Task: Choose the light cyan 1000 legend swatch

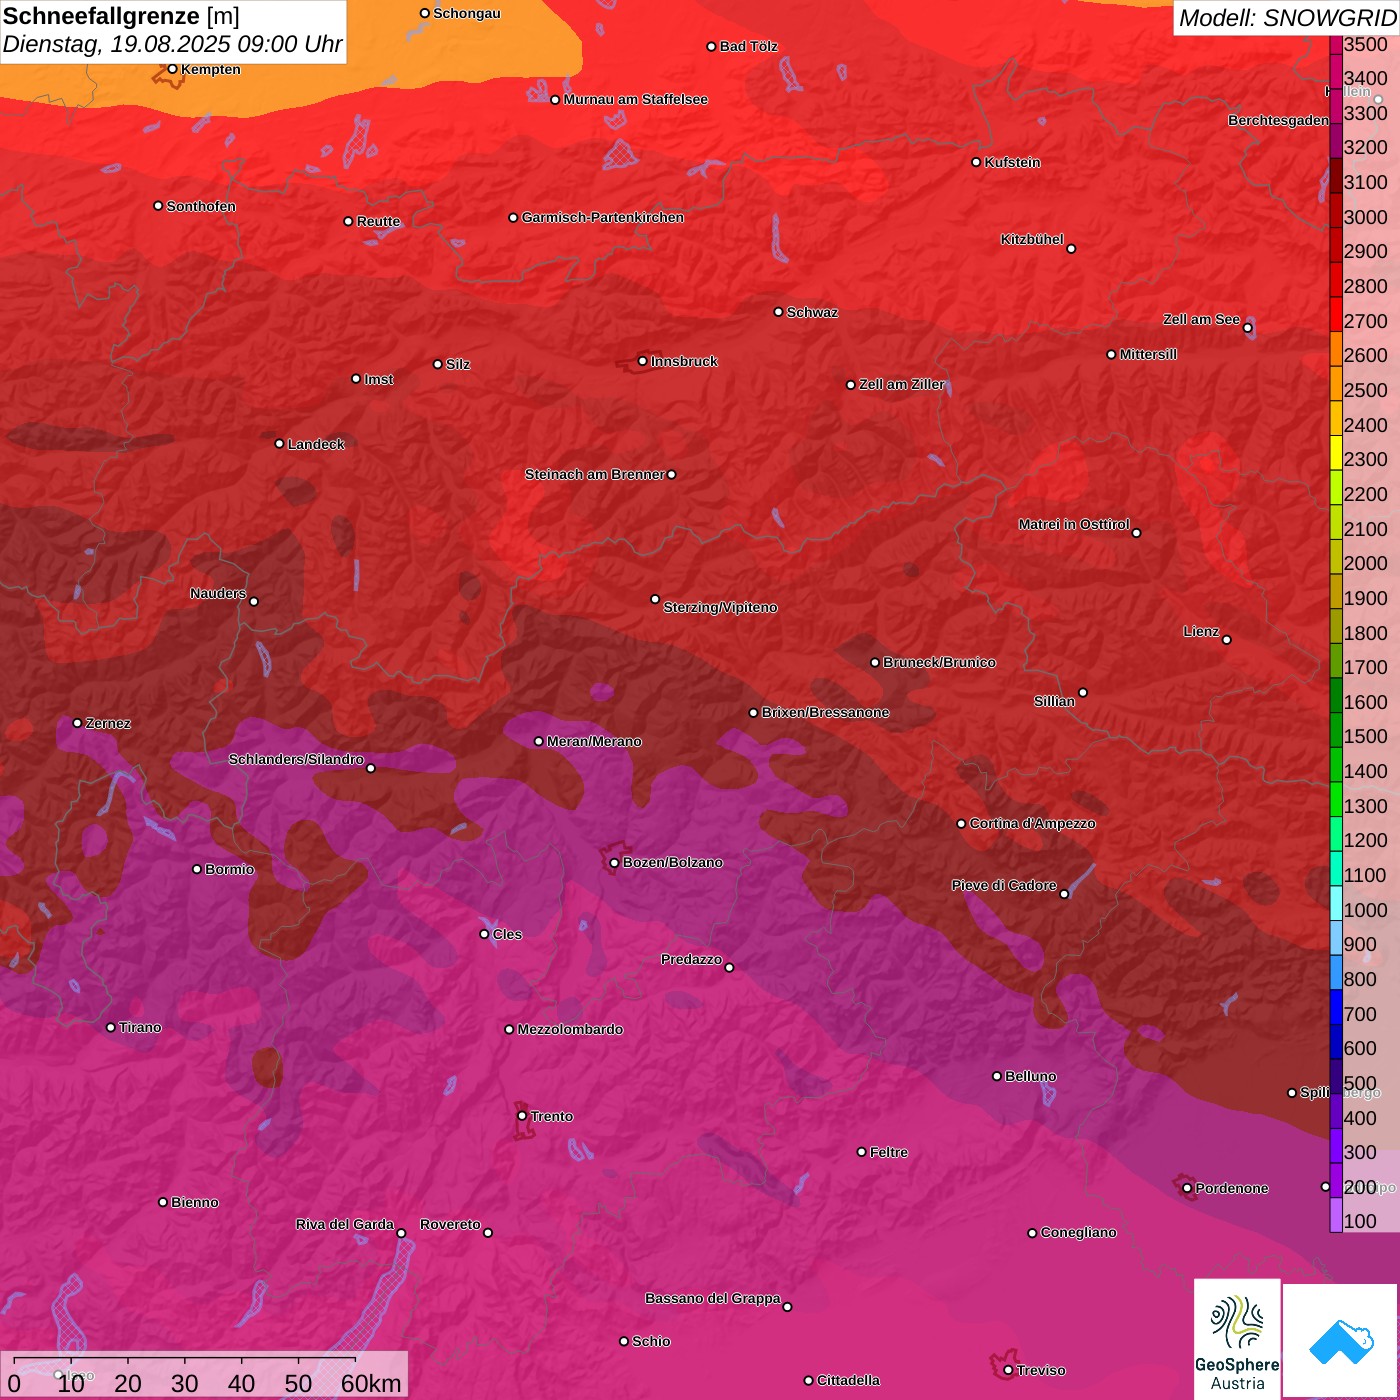Action: (x=1336, y=903)
